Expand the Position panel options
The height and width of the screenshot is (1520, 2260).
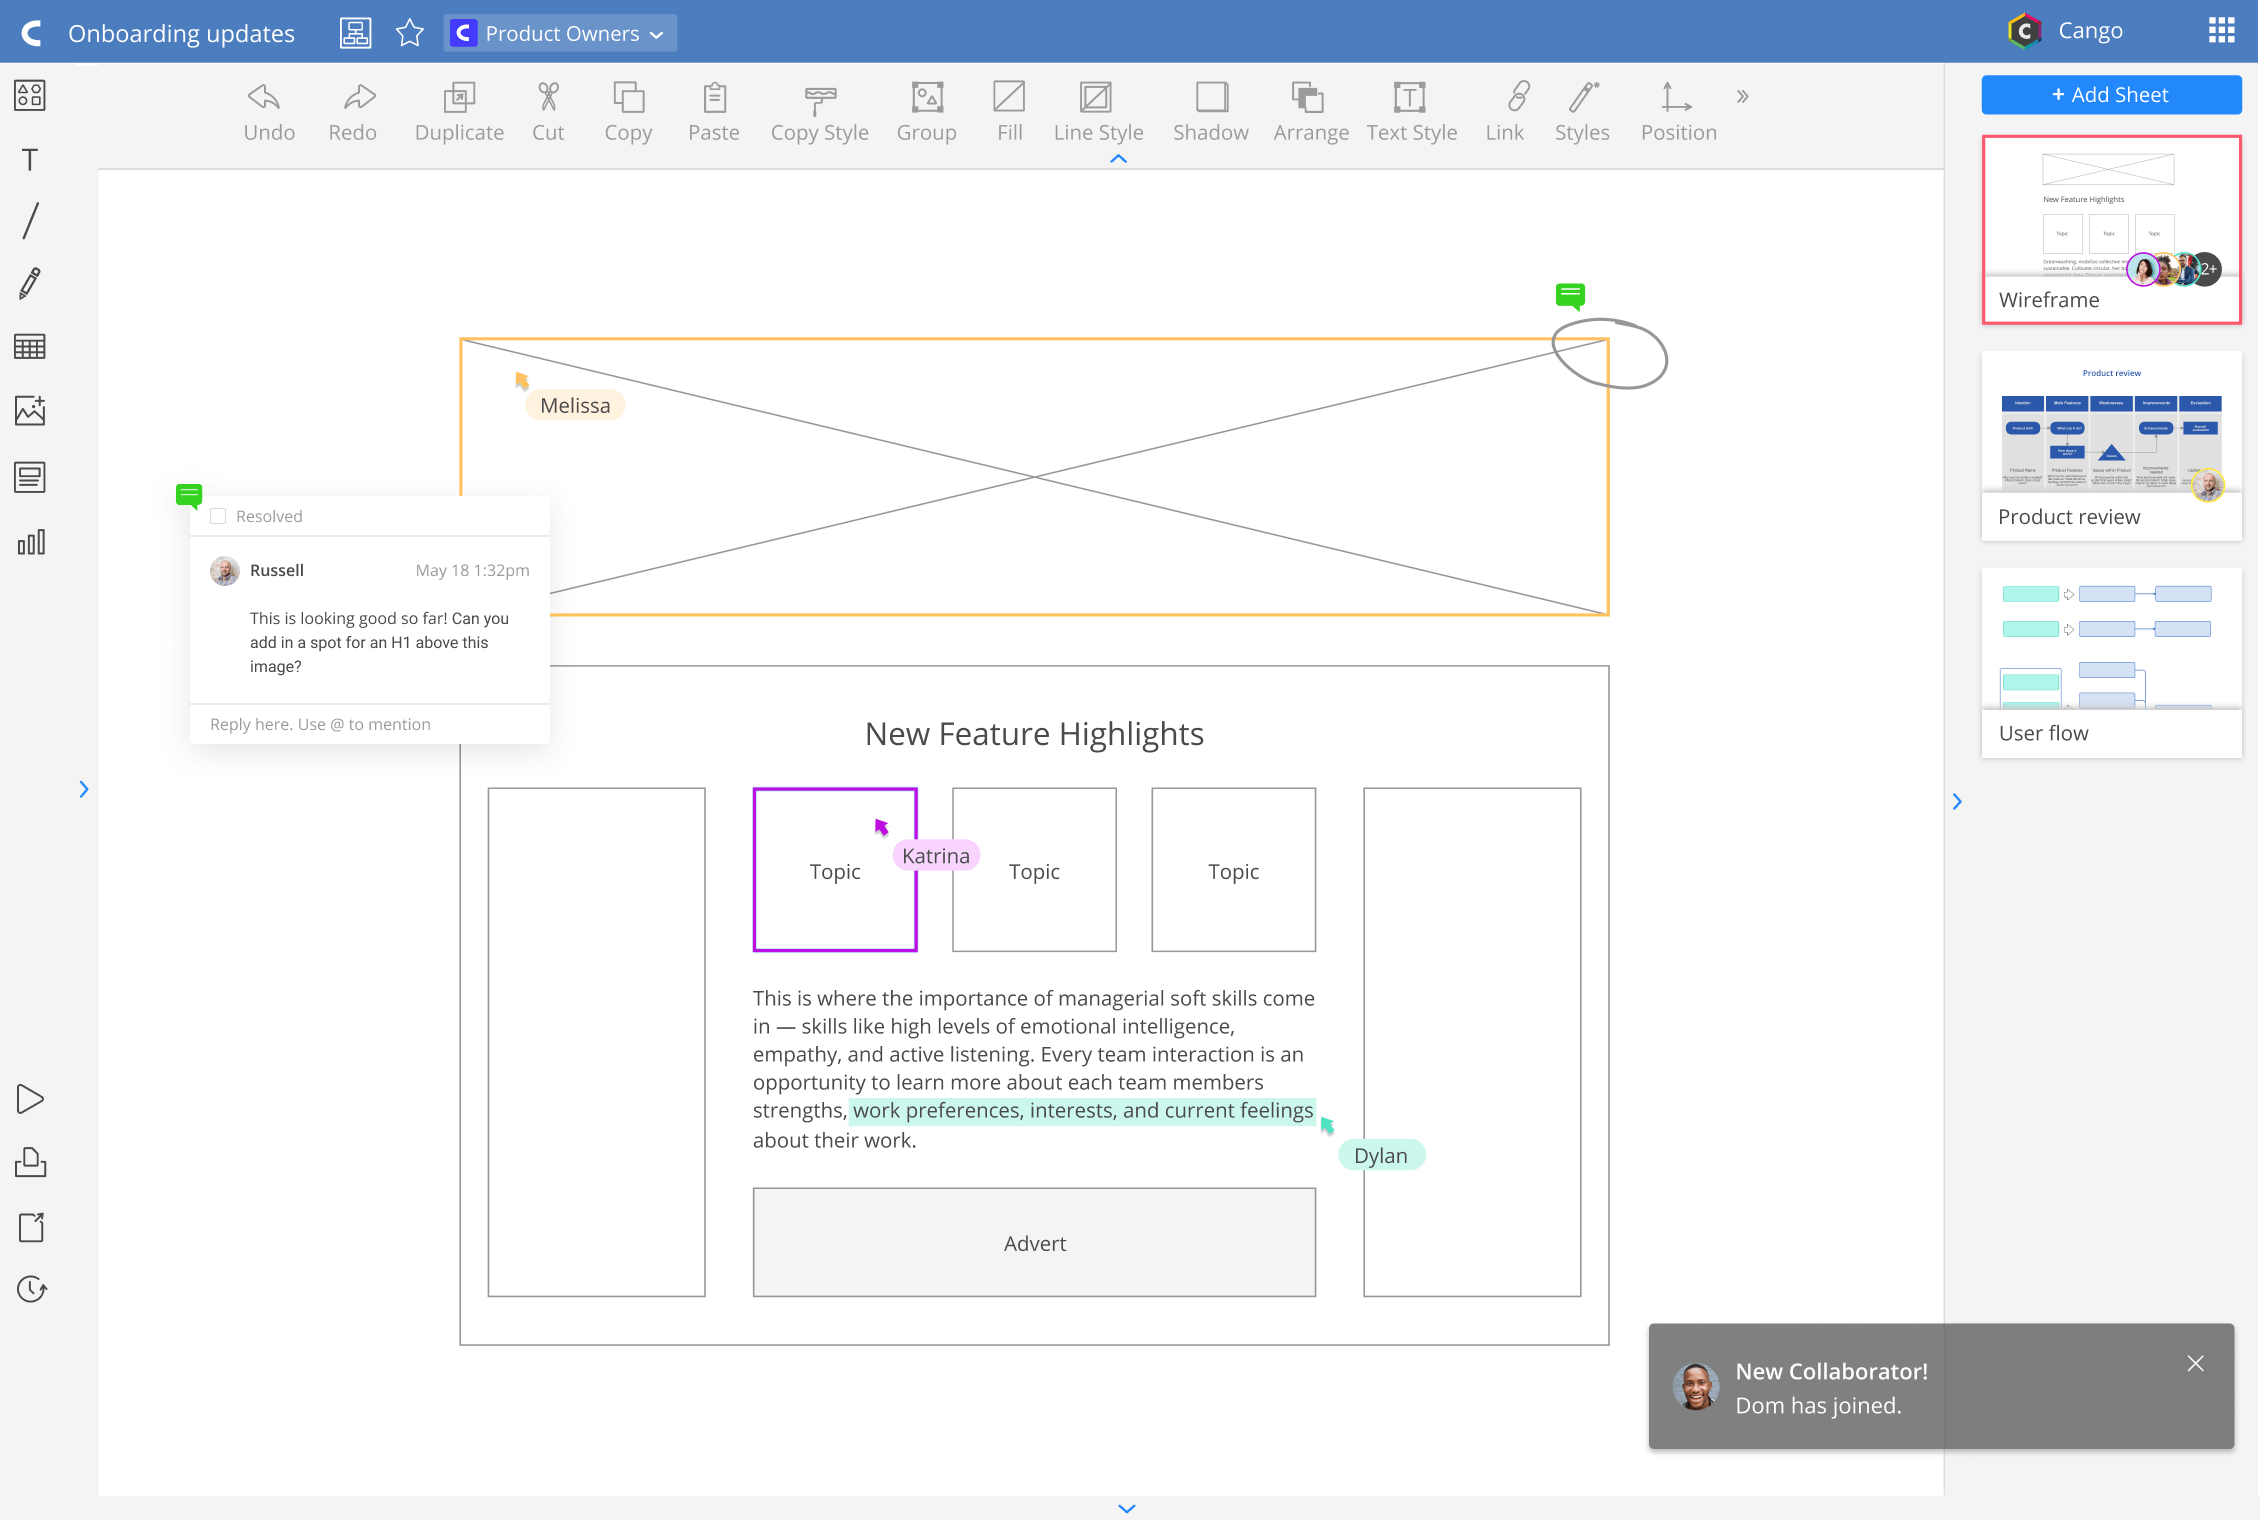click(1744, 98)
